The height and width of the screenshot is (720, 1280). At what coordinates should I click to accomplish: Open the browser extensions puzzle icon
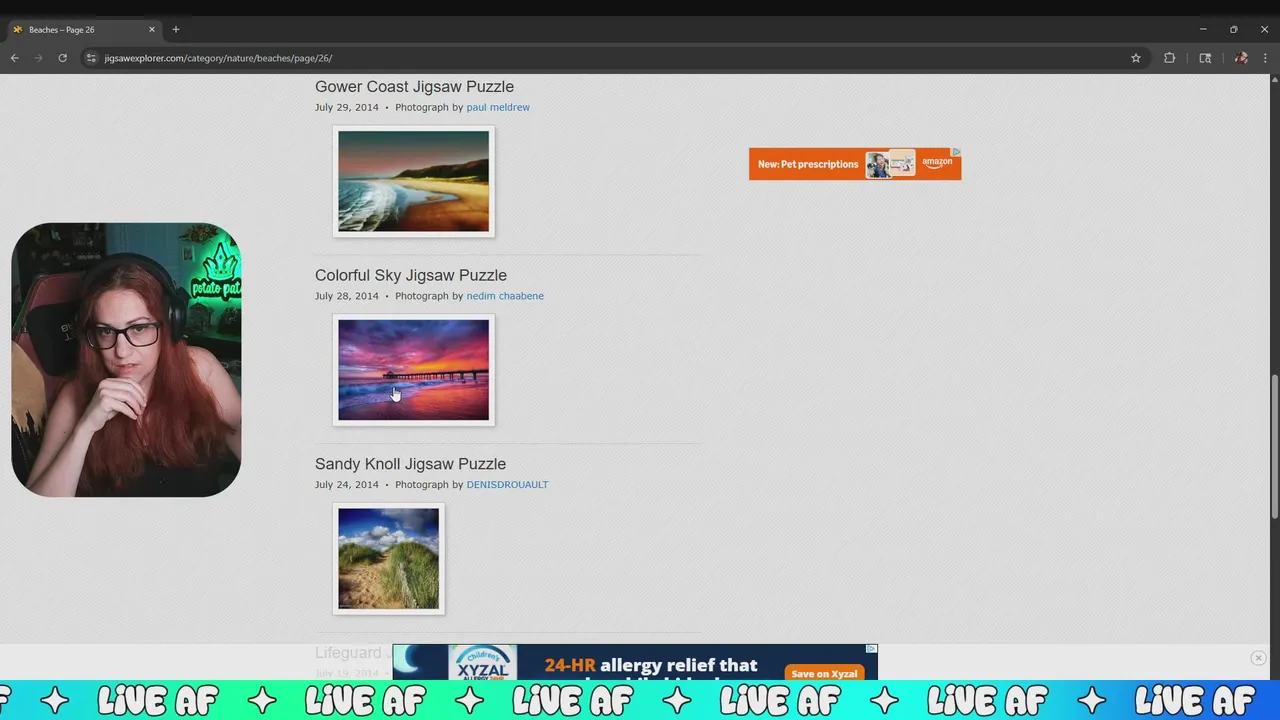click(x=1169, y=58)
